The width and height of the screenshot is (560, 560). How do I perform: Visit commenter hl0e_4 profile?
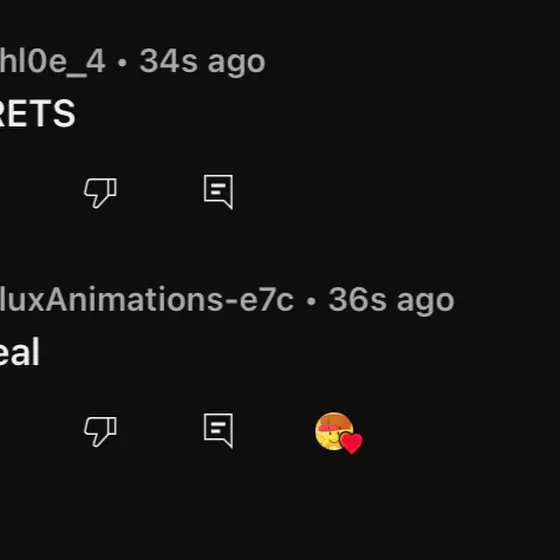[52, 61]
